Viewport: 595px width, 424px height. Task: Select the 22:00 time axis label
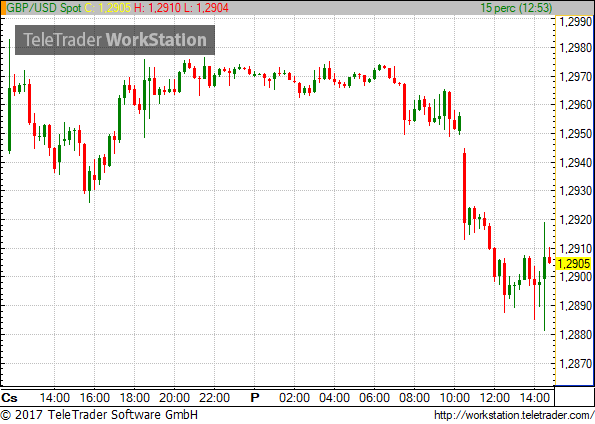pyautogui.click(x=214, y=398)
